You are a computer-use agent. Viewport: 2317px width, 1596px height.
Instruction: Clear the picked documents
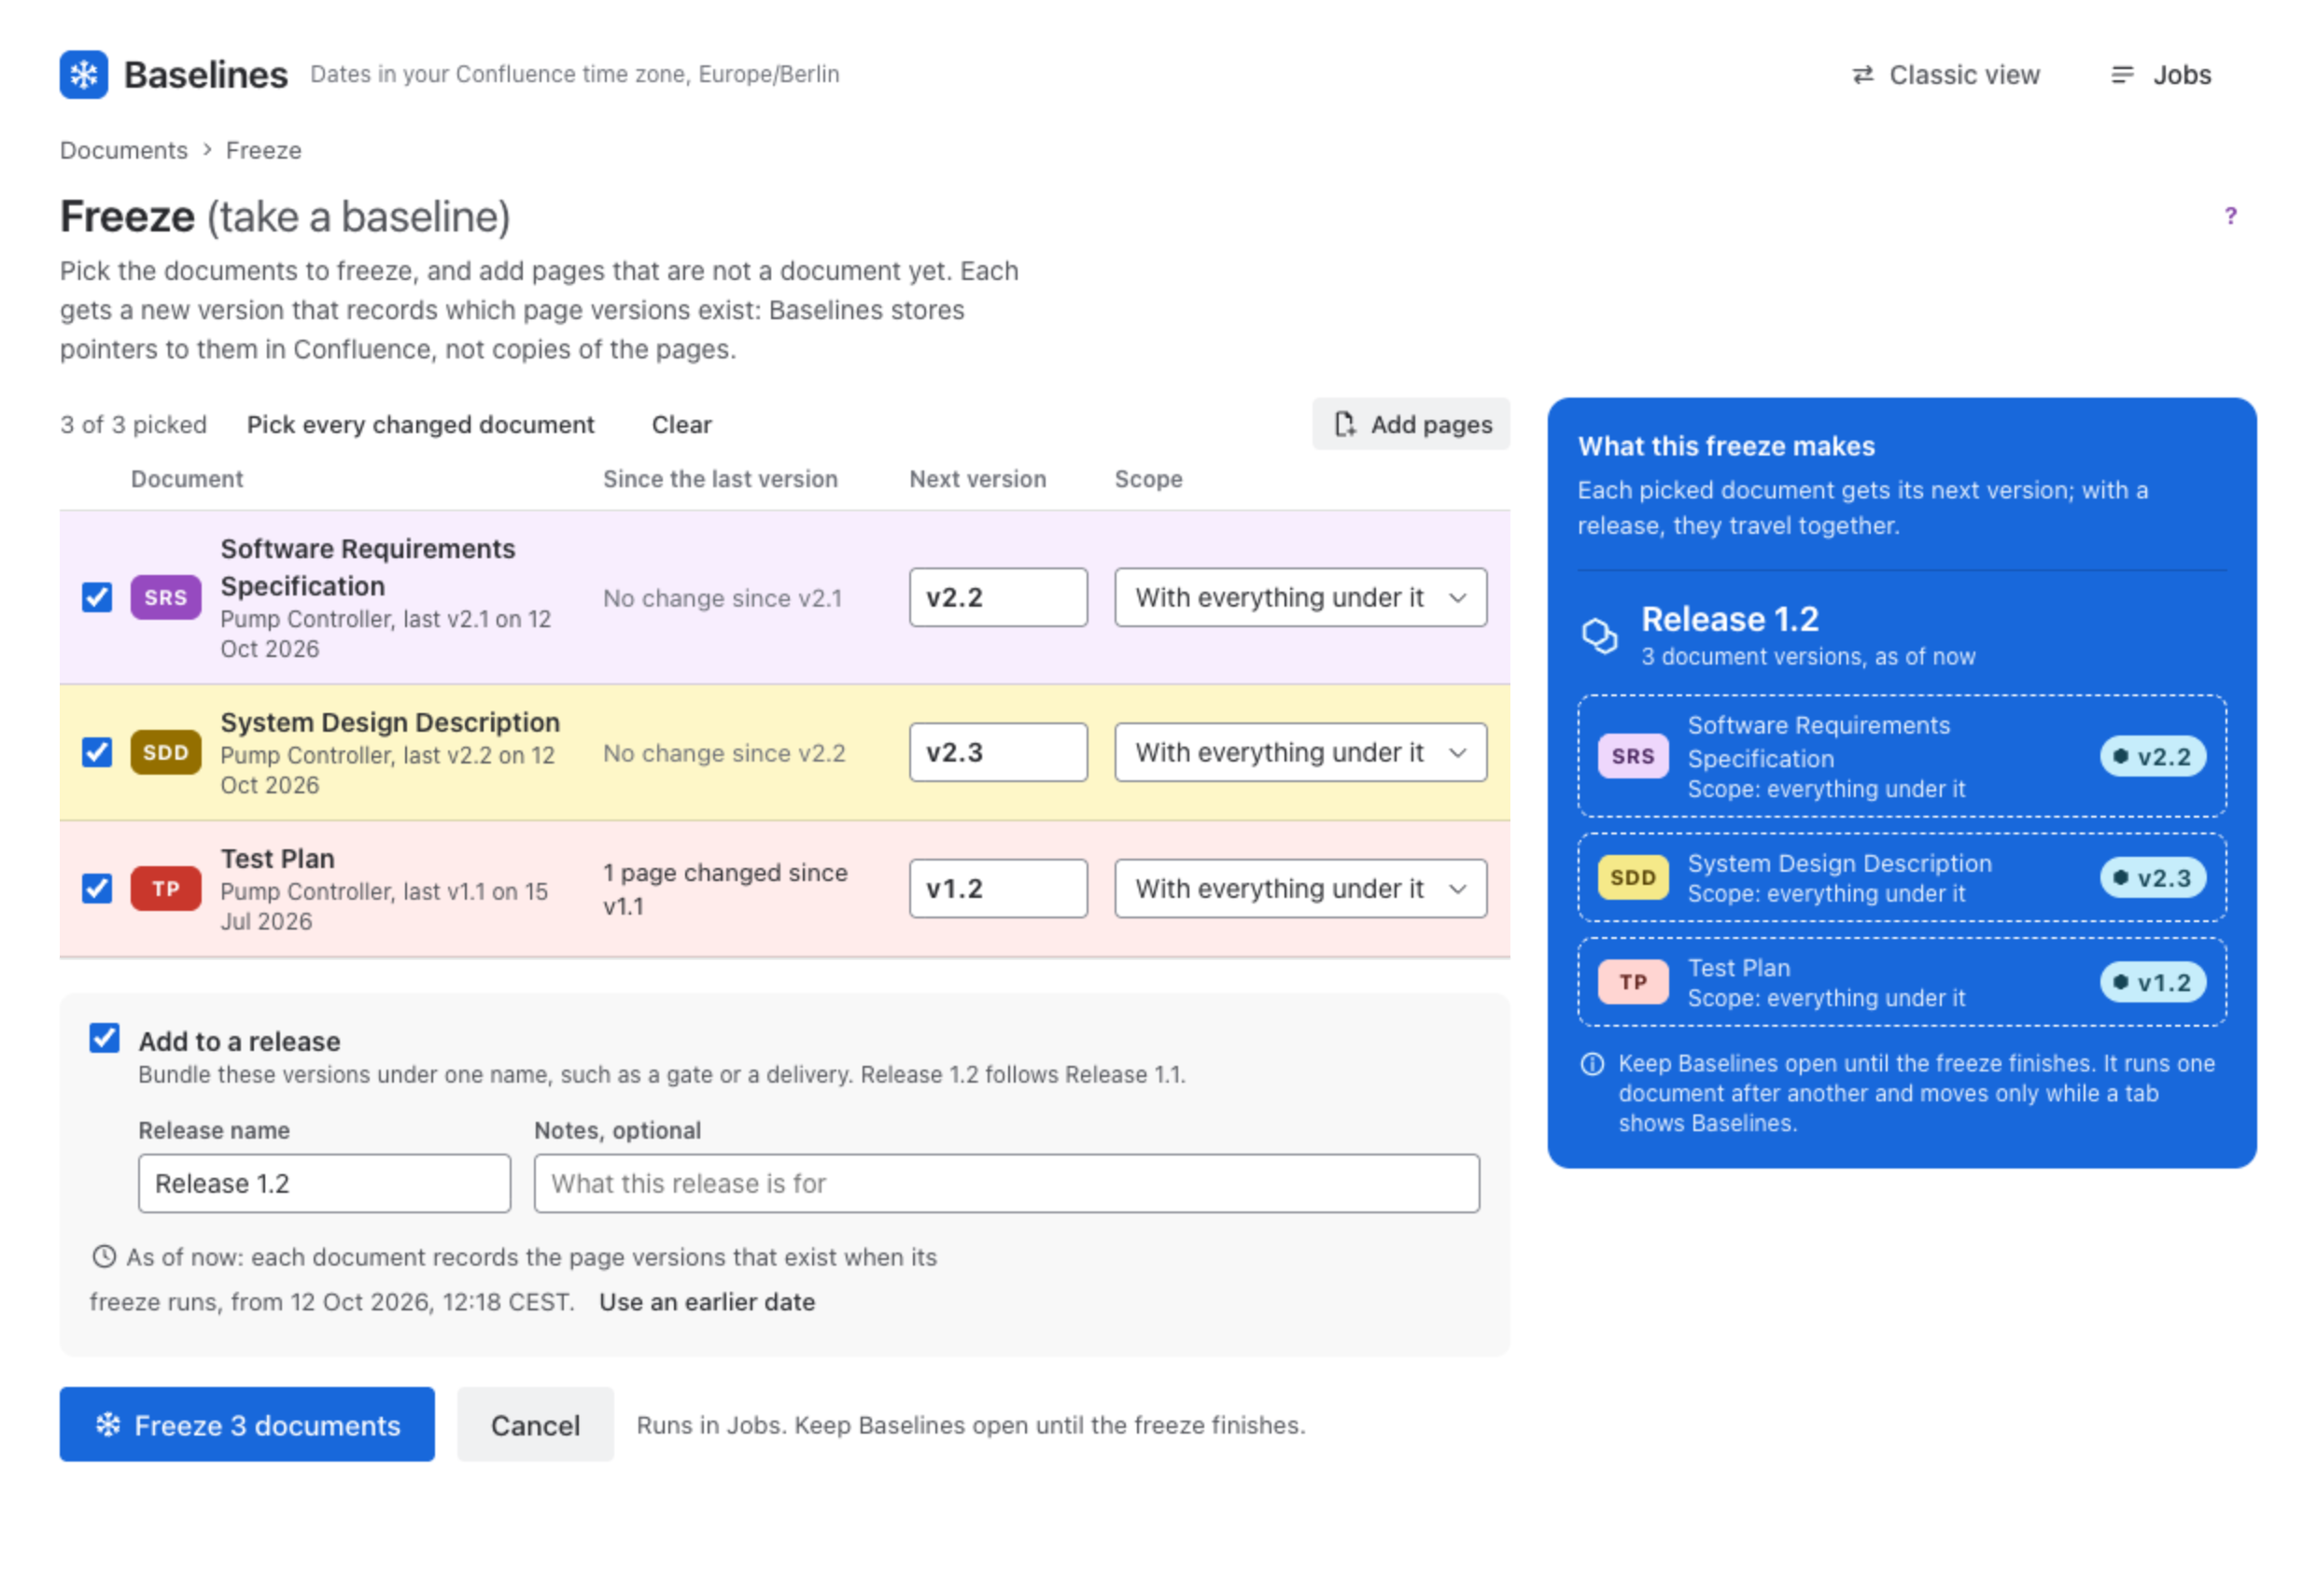click(x=681, y=425)
